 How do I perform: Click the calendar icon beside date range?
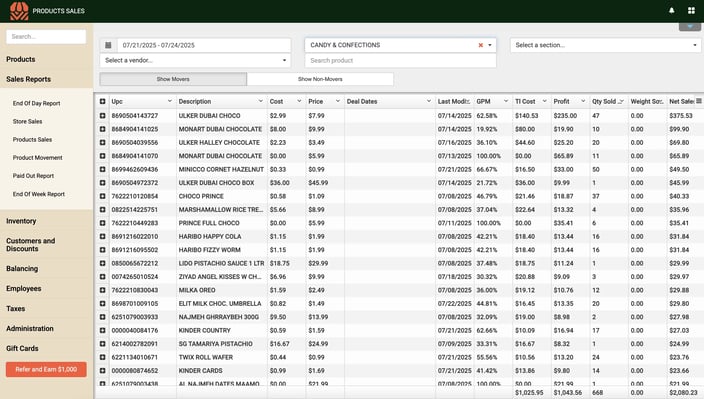(108, 45)
